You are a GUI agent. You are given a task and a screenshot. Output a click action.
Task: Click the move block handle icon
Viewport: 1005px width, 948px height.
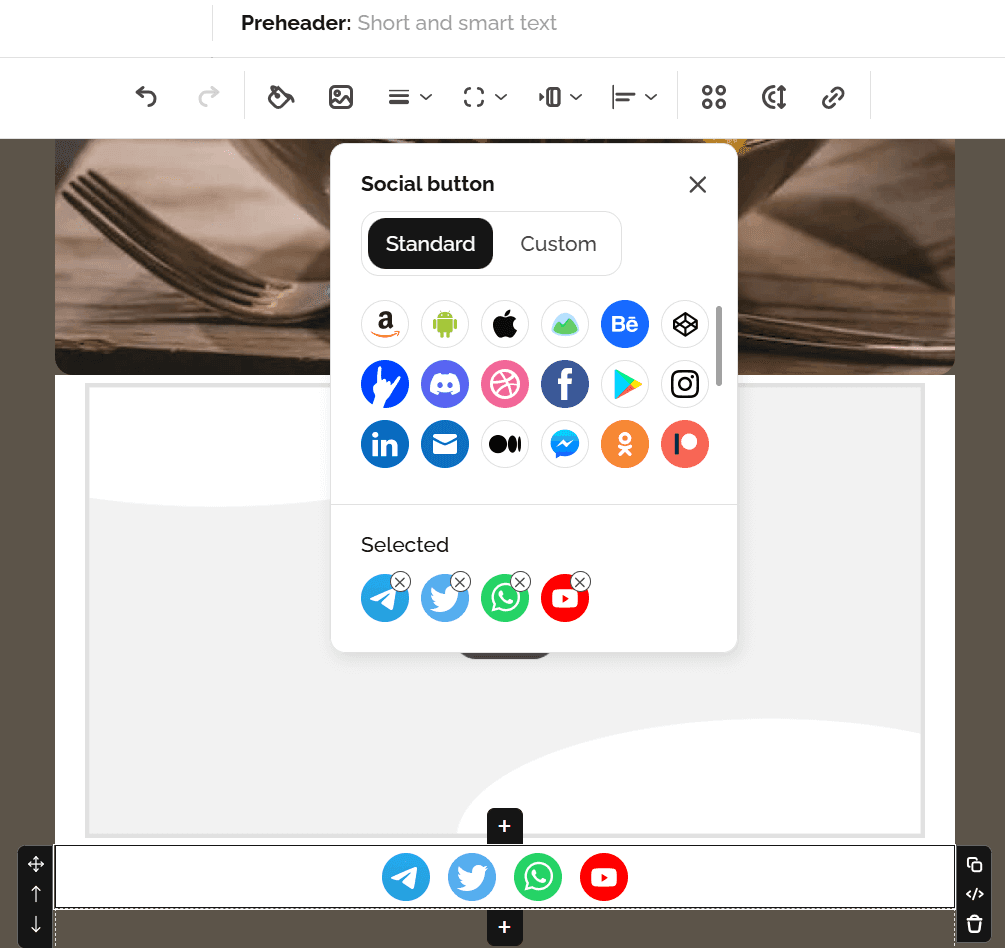tap(36, 864)
